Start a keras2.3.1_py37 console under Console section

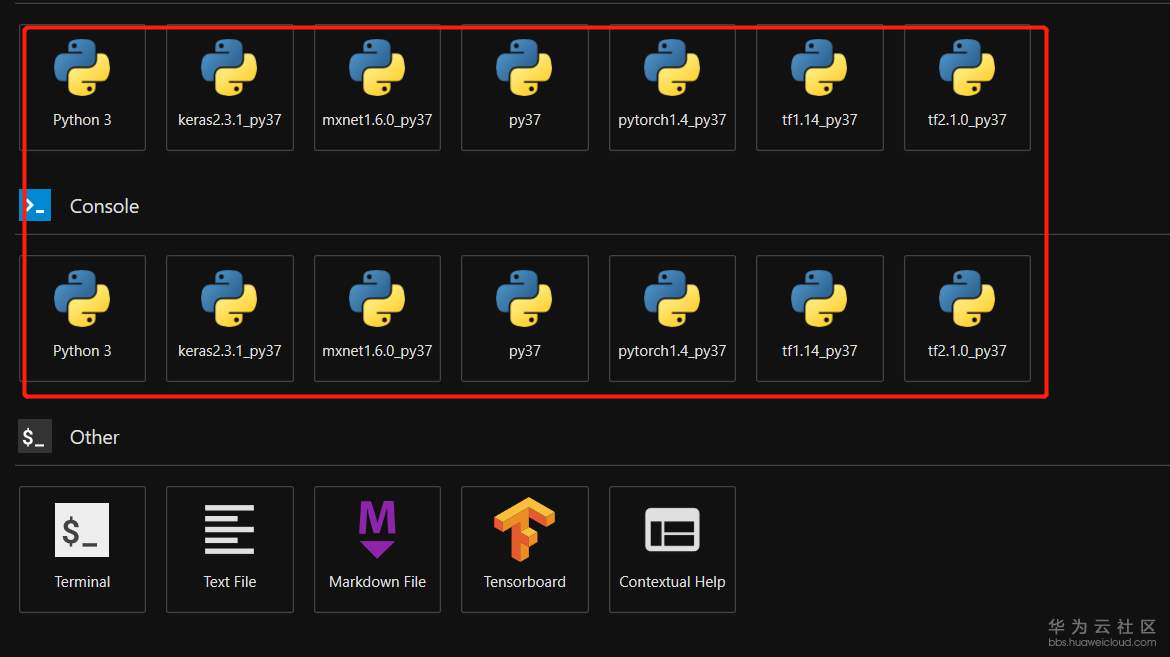pos(230,319)
